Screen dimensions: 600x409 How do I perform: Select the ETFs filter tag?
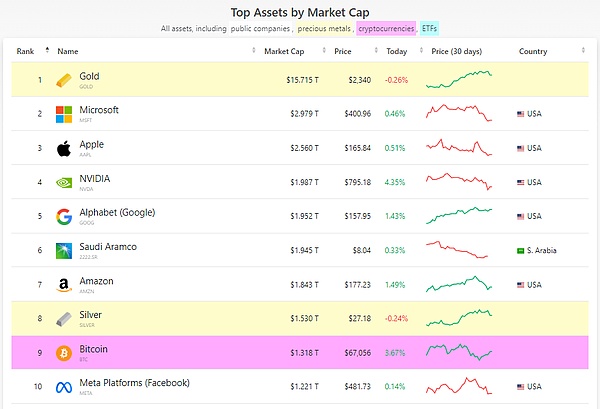click(430, 29)
